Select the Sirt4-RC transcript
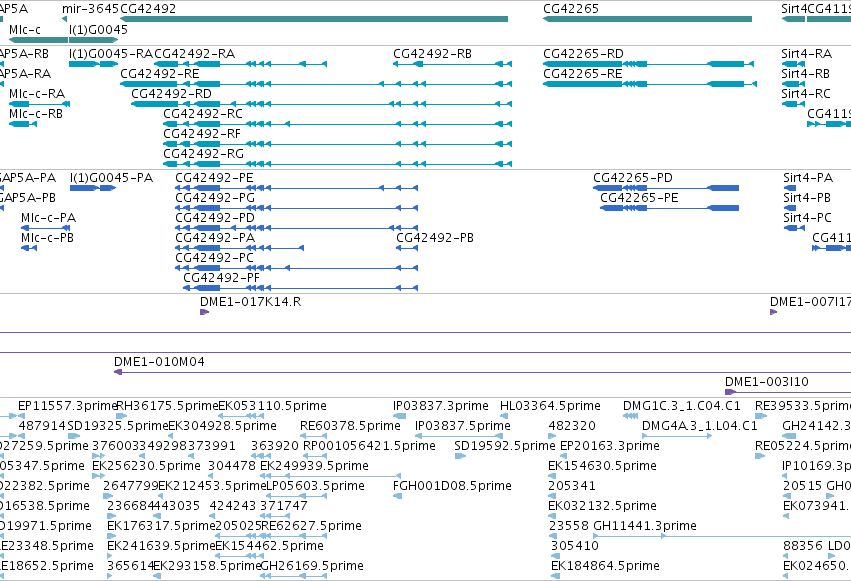851x581 pixels. point(793,104)
